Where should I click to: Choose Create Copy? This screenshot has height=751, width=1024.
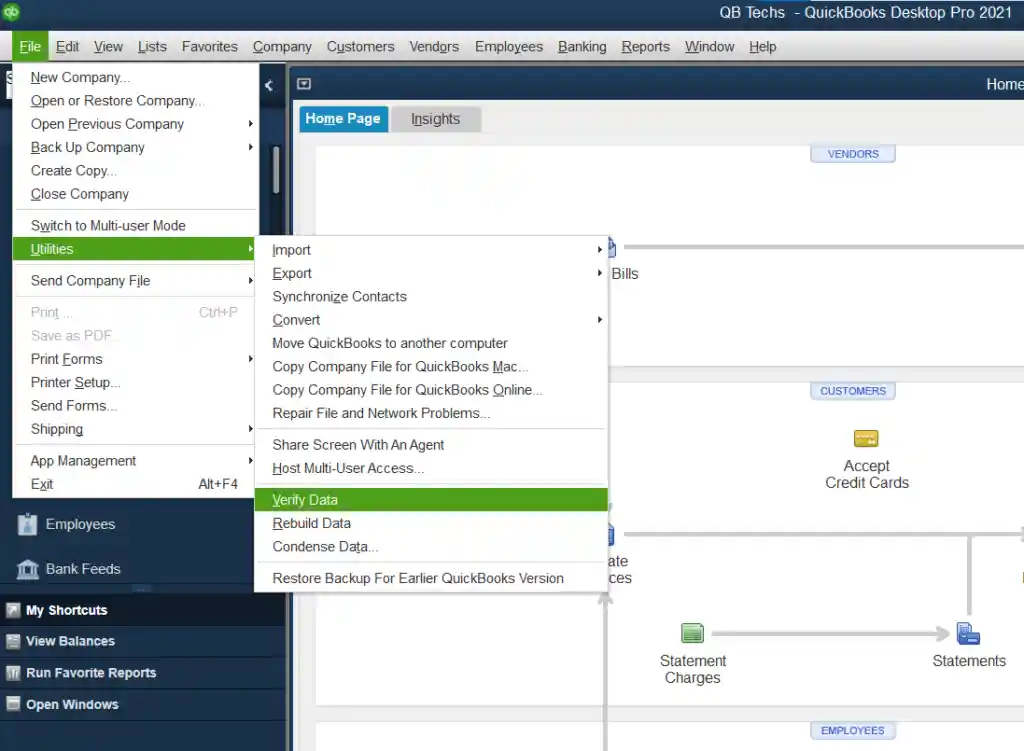[x=136, y=170]
